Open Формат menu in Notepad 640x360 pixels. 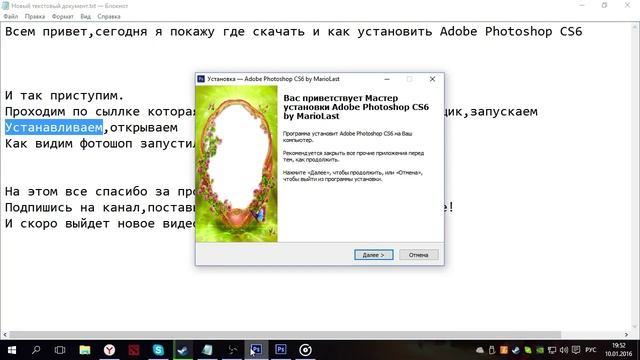(62, 16)
